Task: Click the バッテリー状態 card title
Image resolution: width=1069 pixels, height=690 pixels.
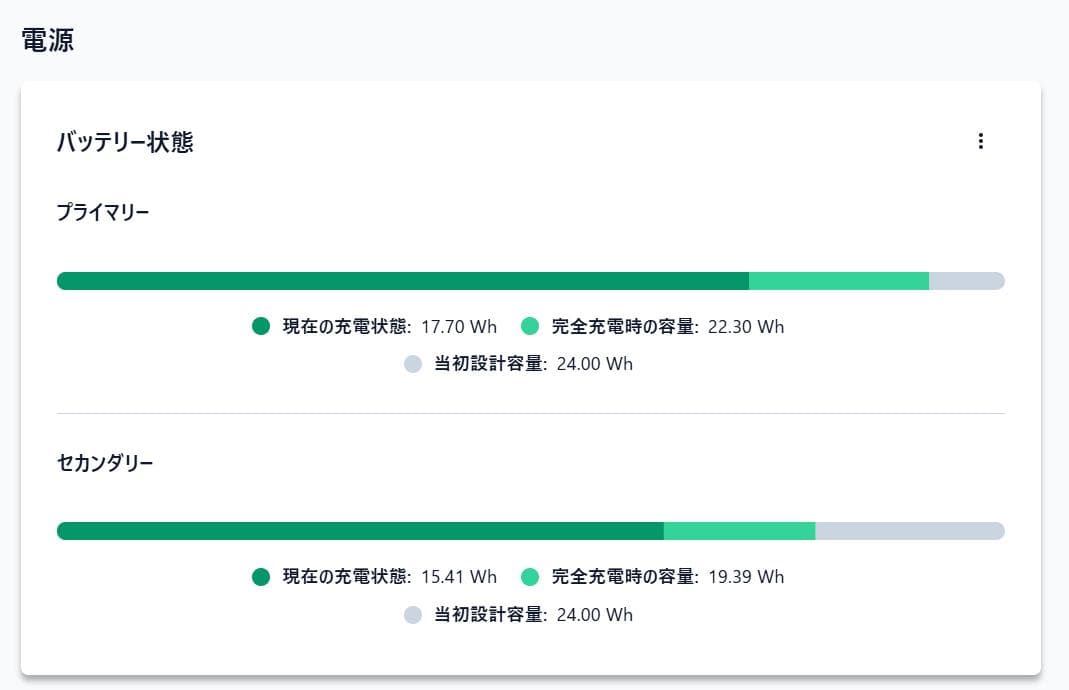Action: click(125, 142)
